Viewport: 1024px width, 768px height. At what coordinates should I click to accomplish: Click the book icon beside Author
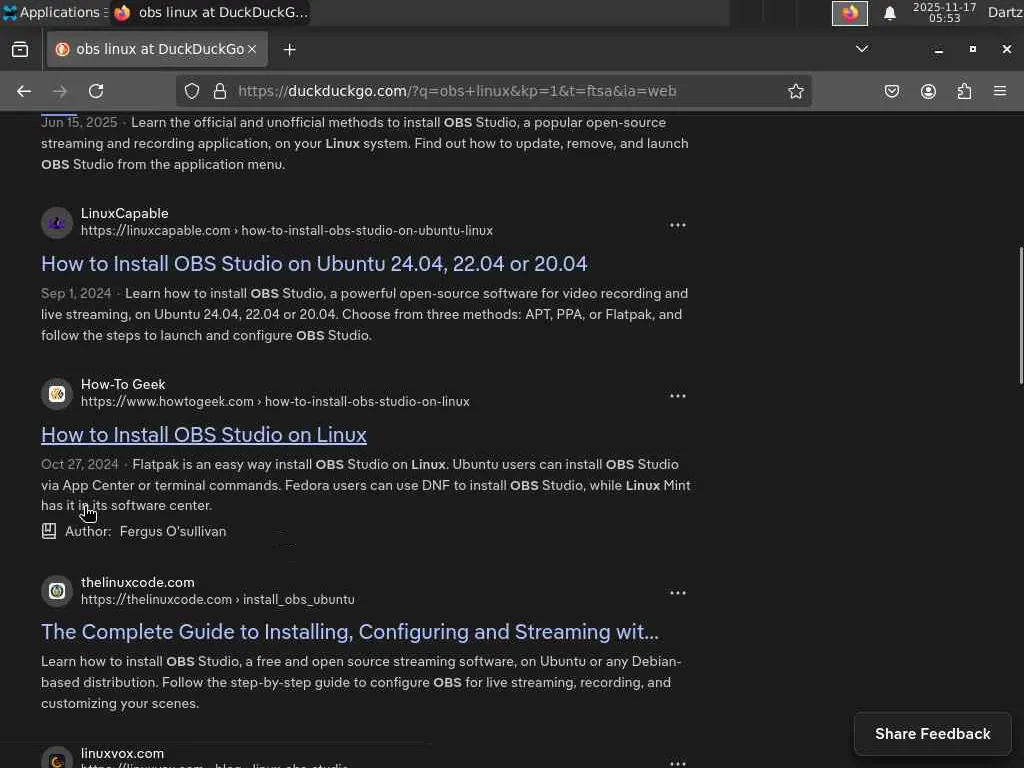tap(49, 532)
